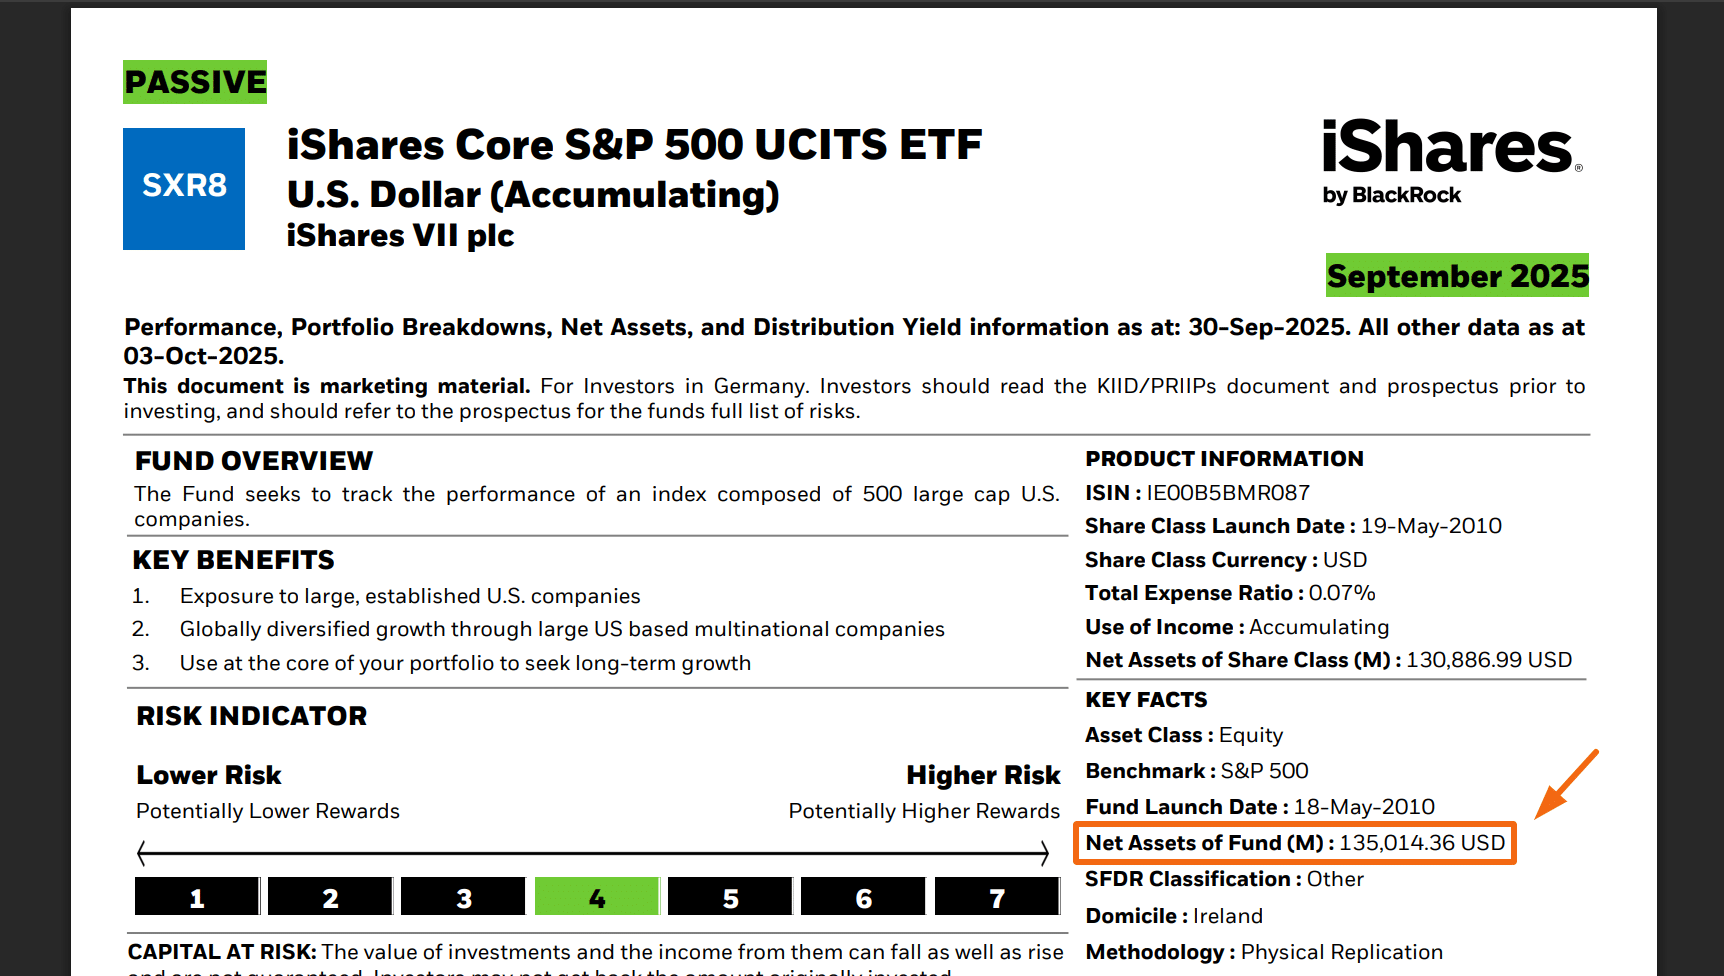Click the green PASSIVE label
The height and width of the screenshot is (976, 1724).
[x=195, y=82]
